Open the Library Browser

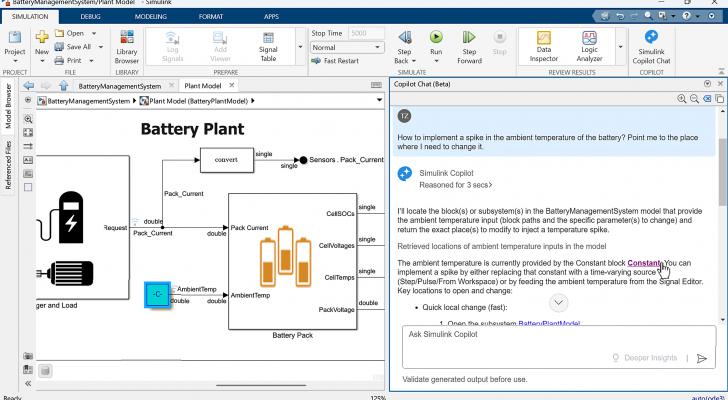(x=127, y=50)
